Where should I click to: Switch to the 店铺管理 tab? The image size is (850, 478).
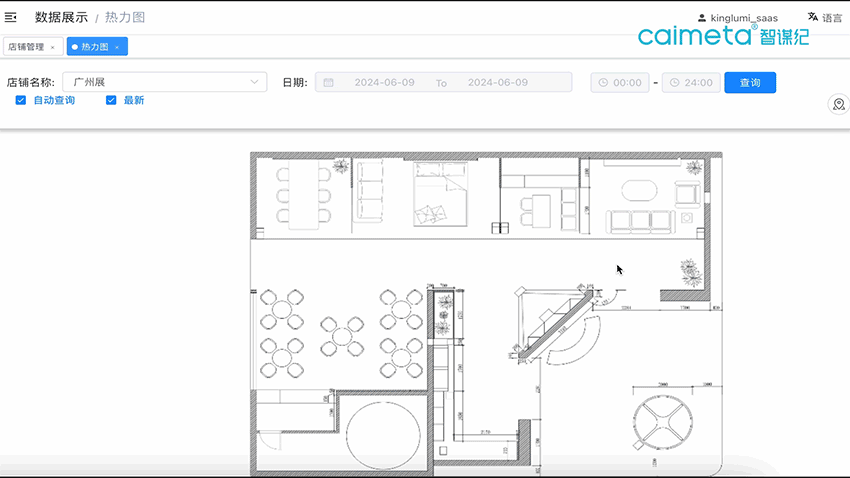[x=26, y=47]
